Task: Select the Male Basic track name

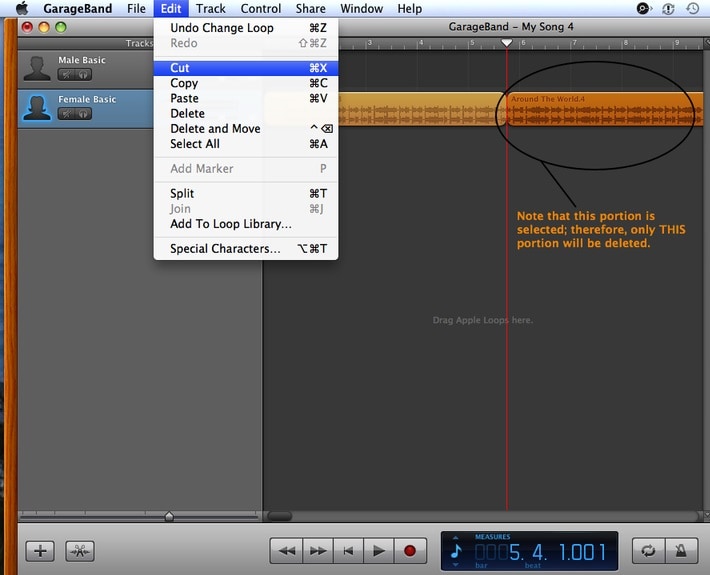Action: pos(82,60)
